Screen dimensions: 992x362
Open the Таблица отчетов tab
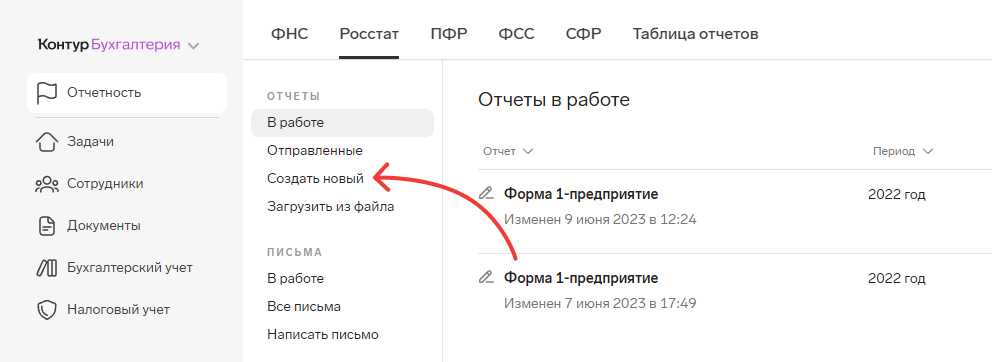click(x=695, y=34)
